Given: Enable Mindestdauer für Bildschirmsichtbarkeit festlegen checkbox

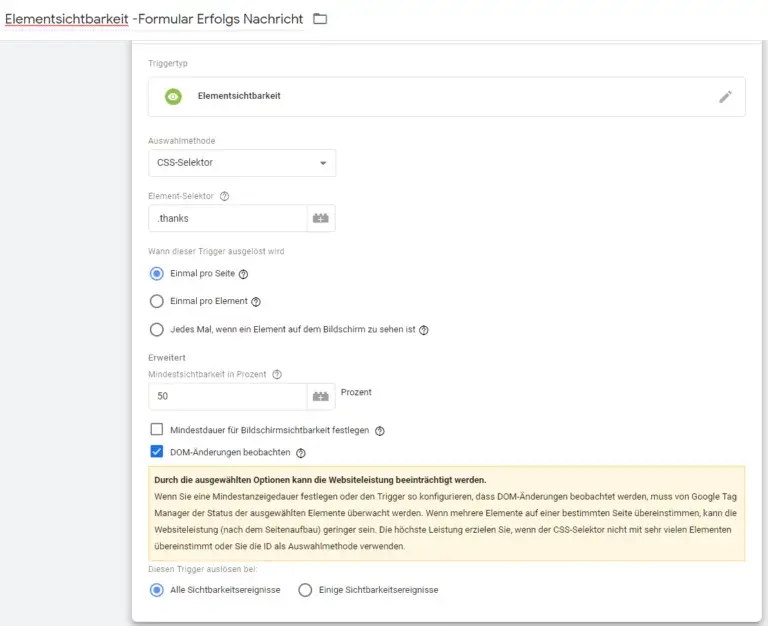Looking at the screenshot, I should tap(156, 430).
